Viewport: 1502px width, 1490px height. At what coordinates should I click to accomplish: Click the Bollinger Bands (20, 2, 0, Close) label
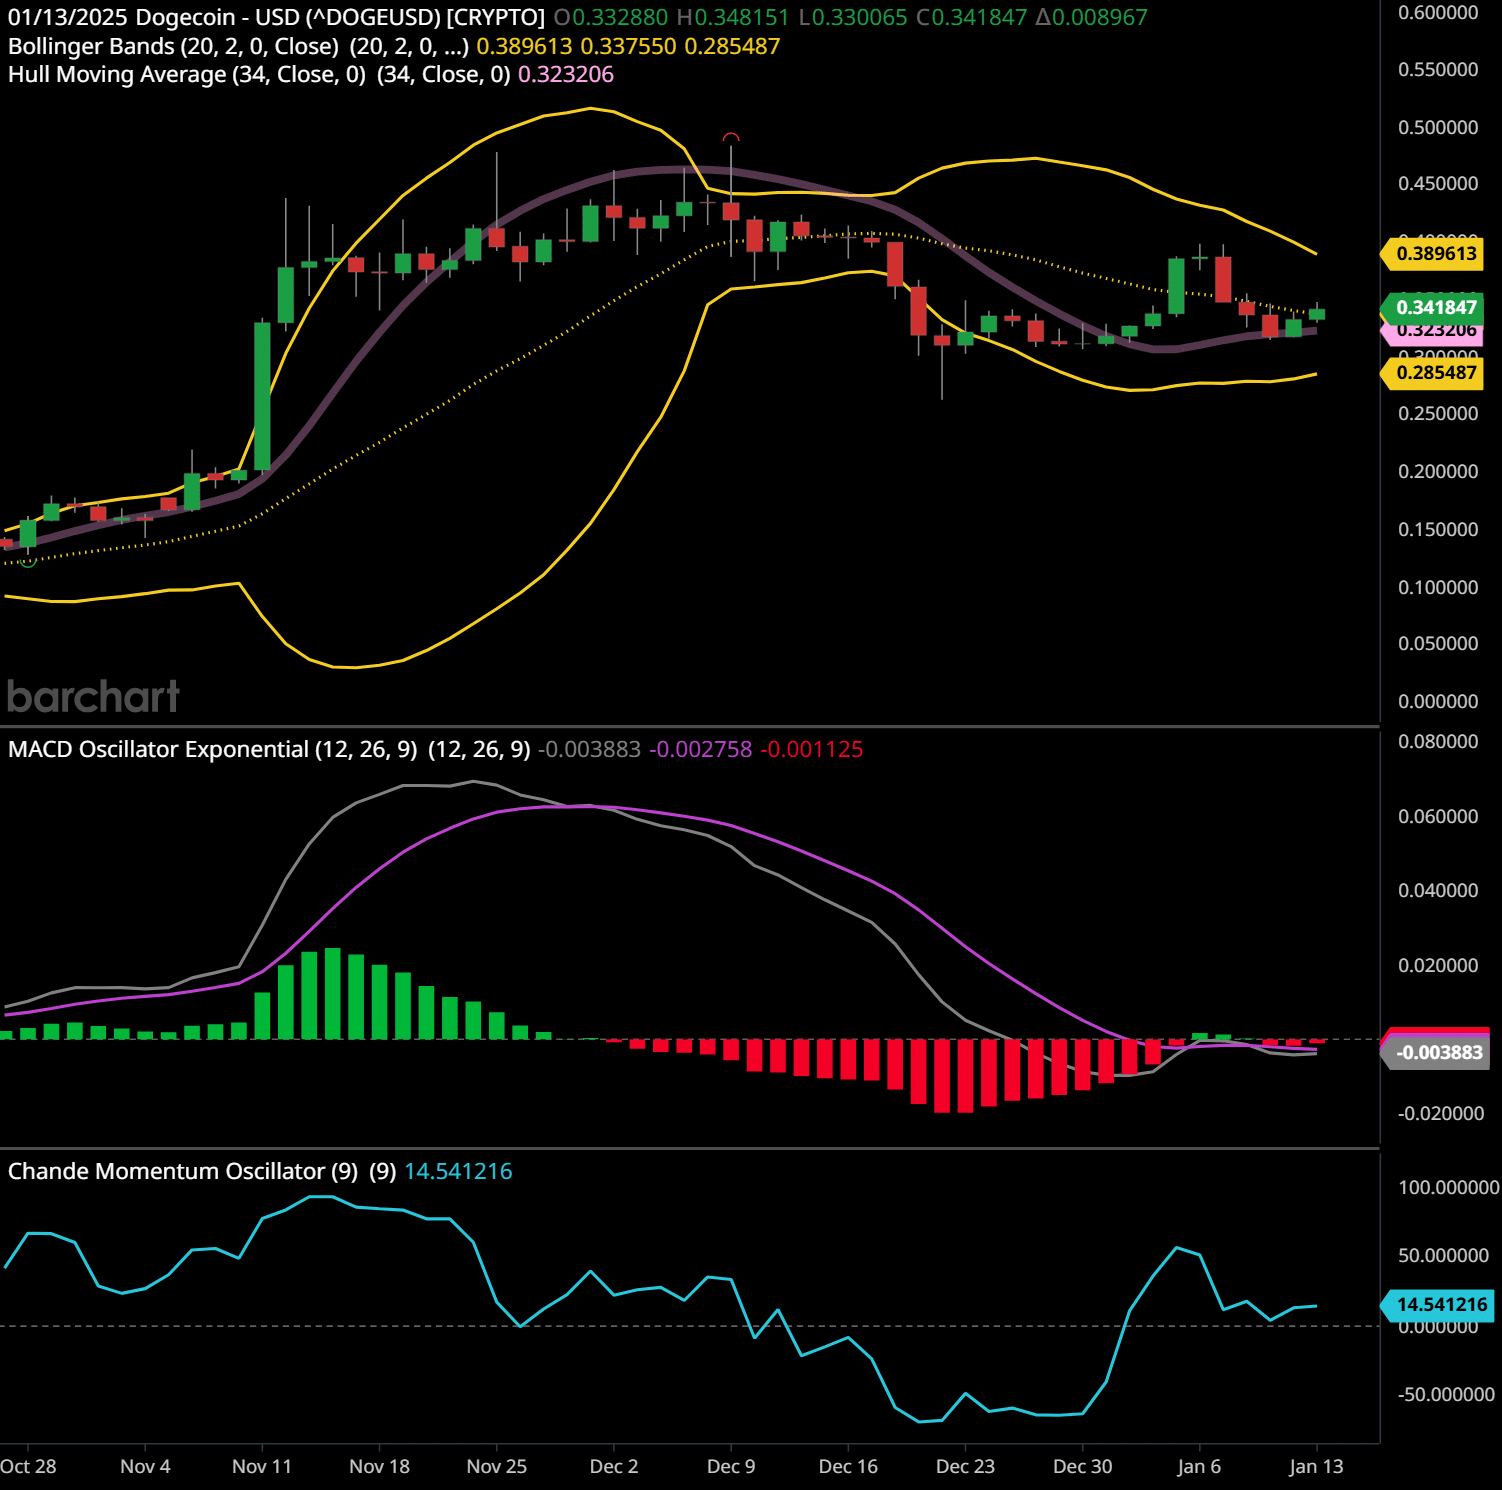(x=173, y=46)
